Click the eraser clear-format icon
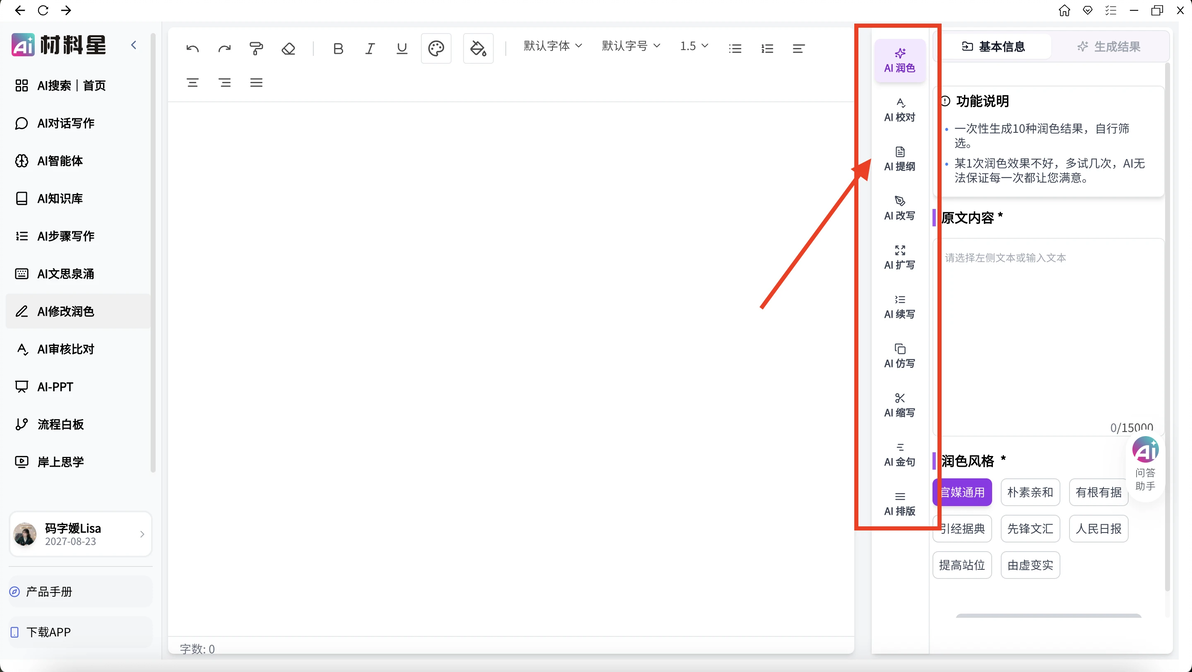Image resolution: width=1192 pixels, height=672 pixels. point(288,49)
